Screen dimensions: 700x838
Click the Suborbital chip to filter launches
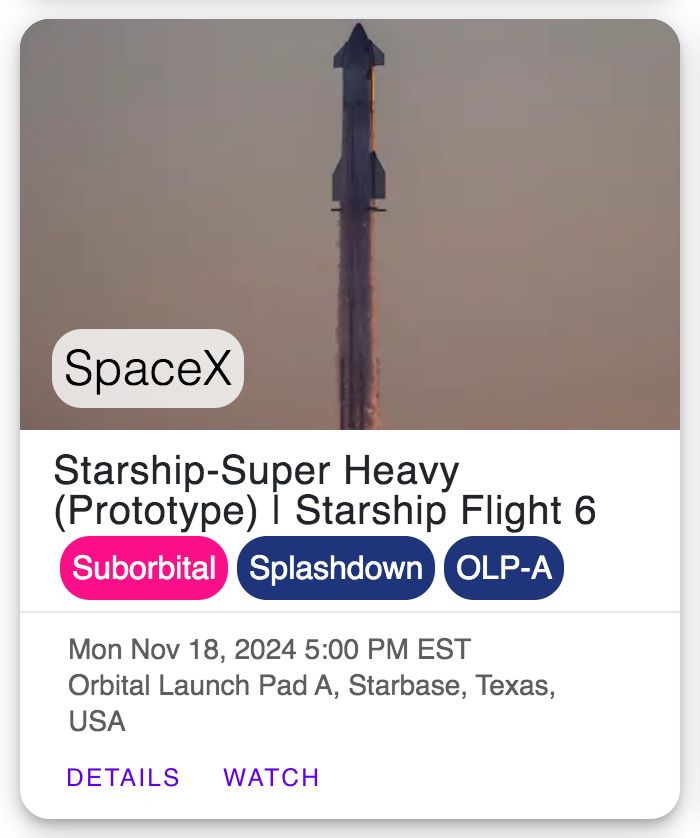point(141,567)
